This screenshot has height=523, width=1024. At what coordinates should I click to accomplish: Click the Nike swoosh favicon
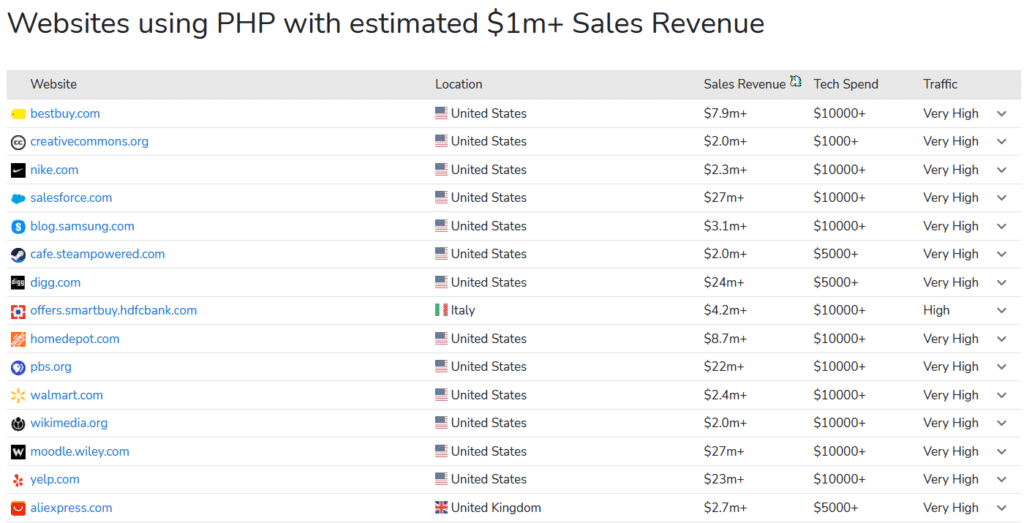point(18,170)
